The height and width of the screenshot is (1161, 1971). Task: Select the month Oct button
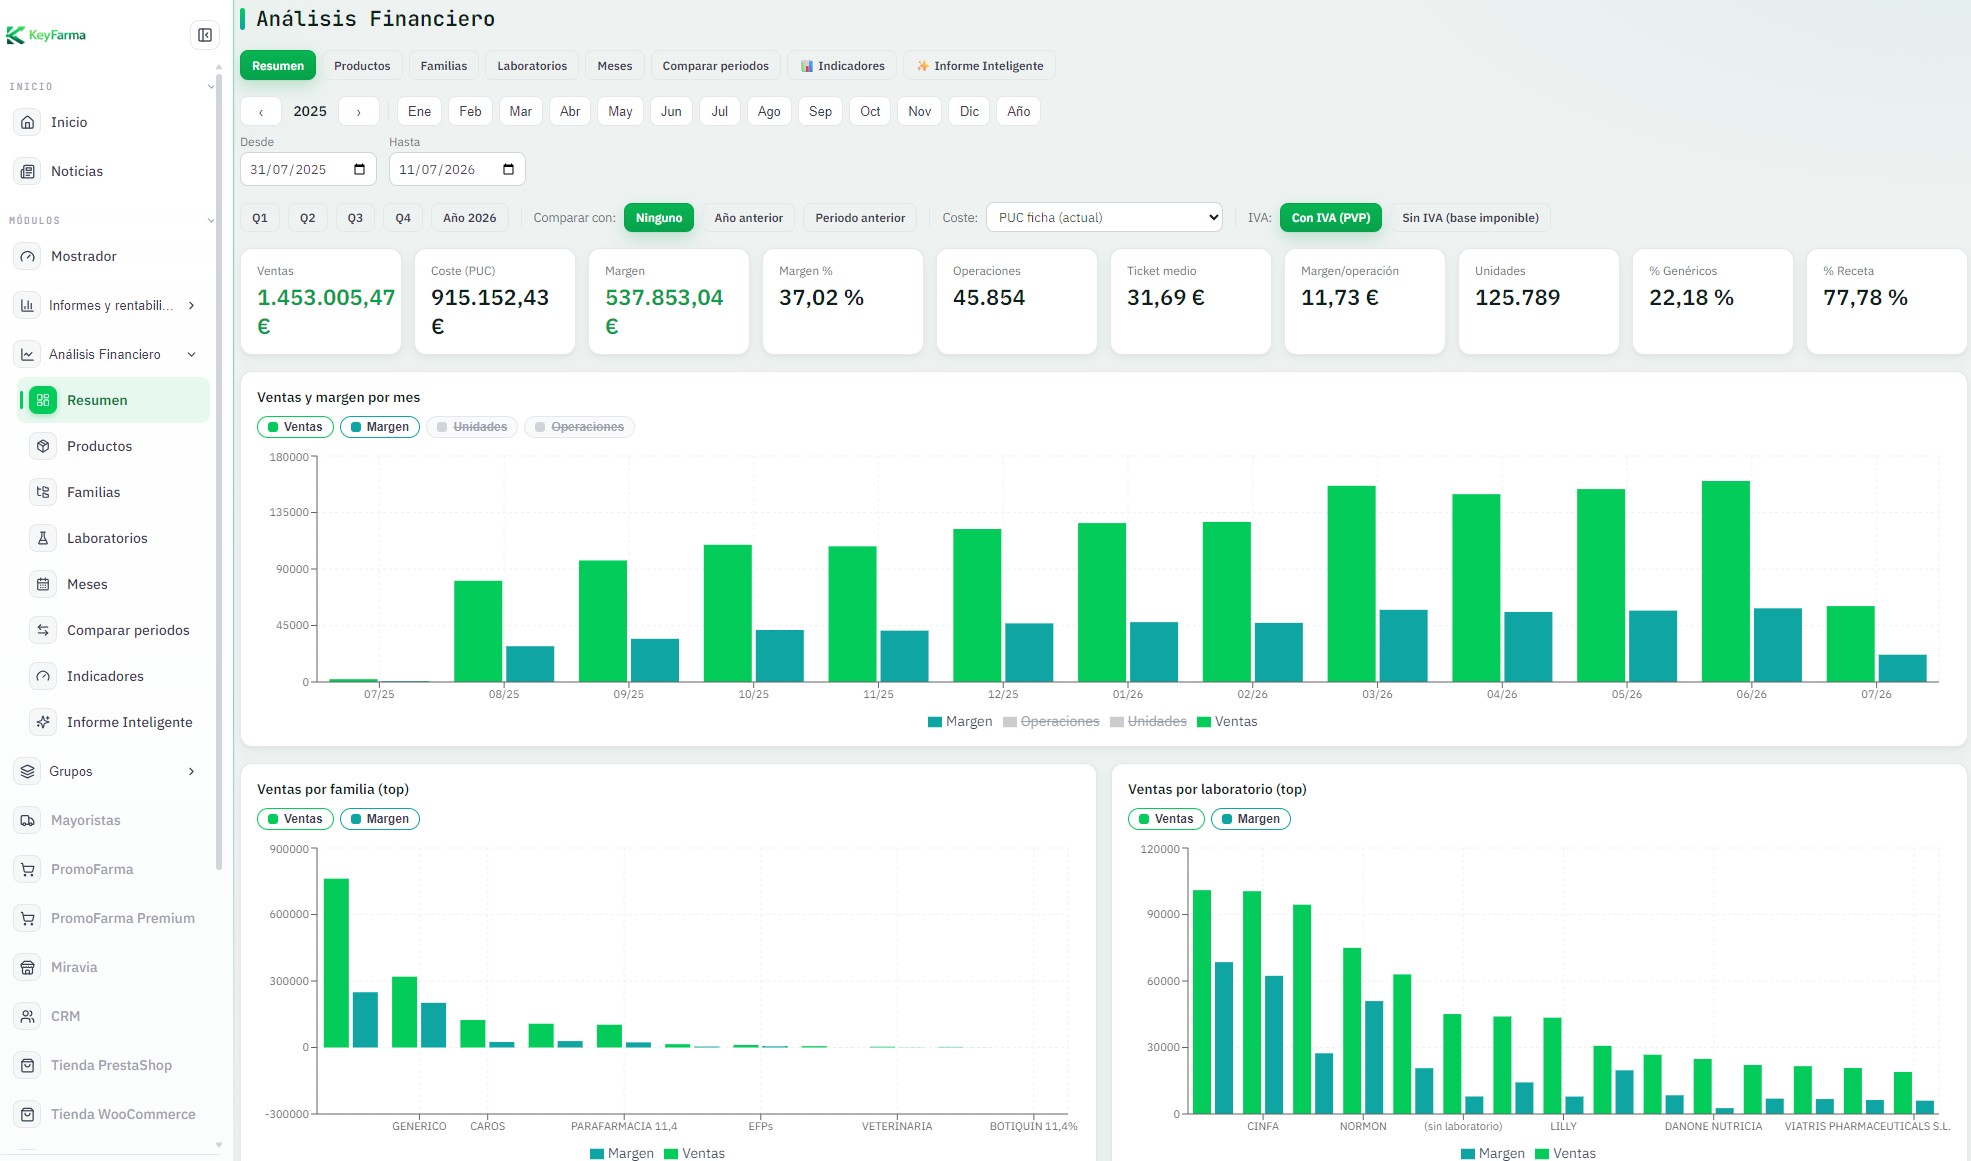point(870,111)
